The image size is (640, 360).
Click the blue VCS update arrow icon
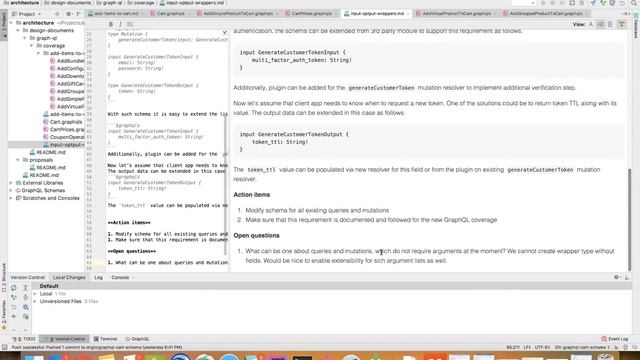click(593, 3)
